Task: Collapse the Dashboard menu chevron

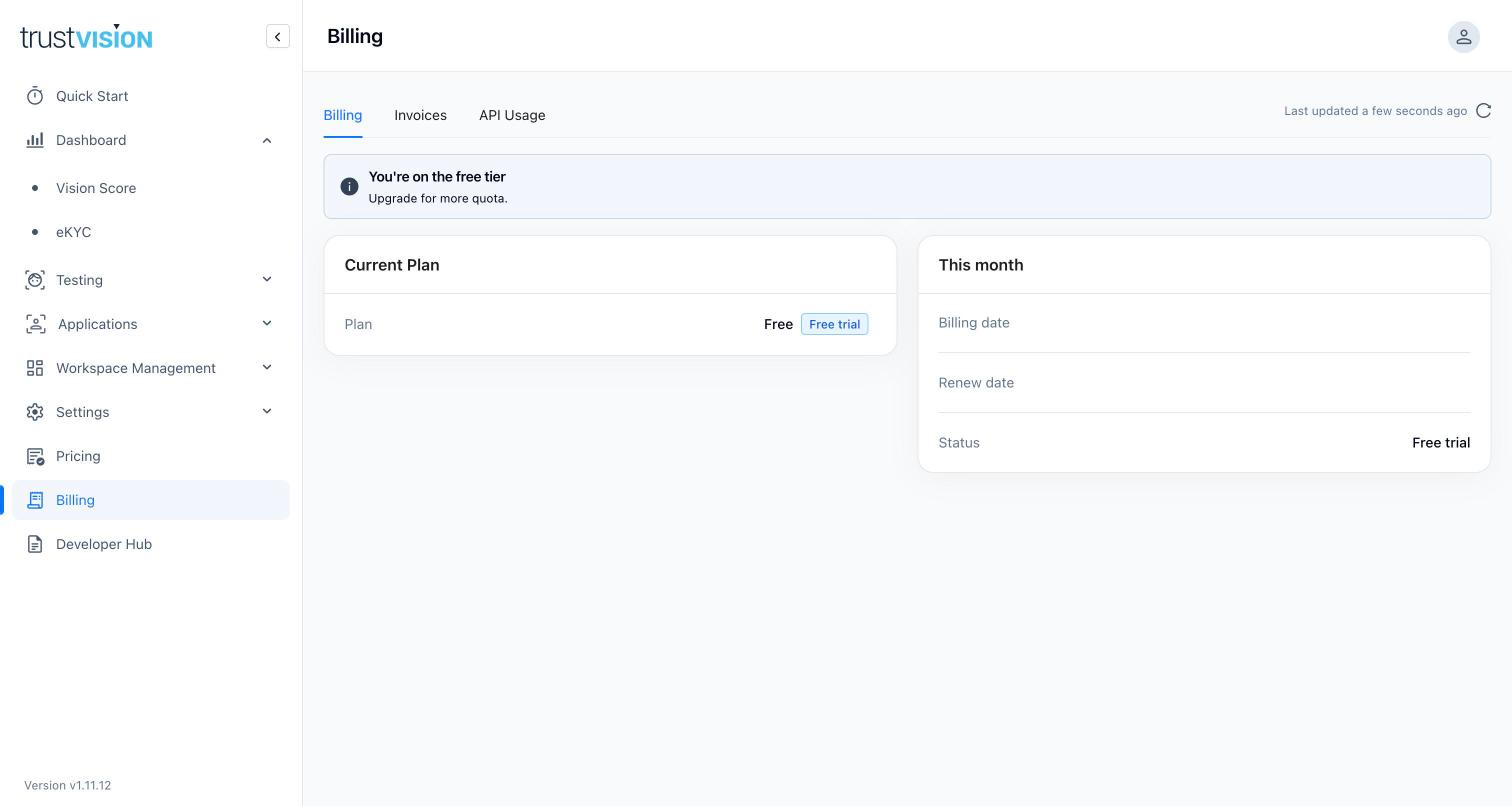Action: click(267, 140)
